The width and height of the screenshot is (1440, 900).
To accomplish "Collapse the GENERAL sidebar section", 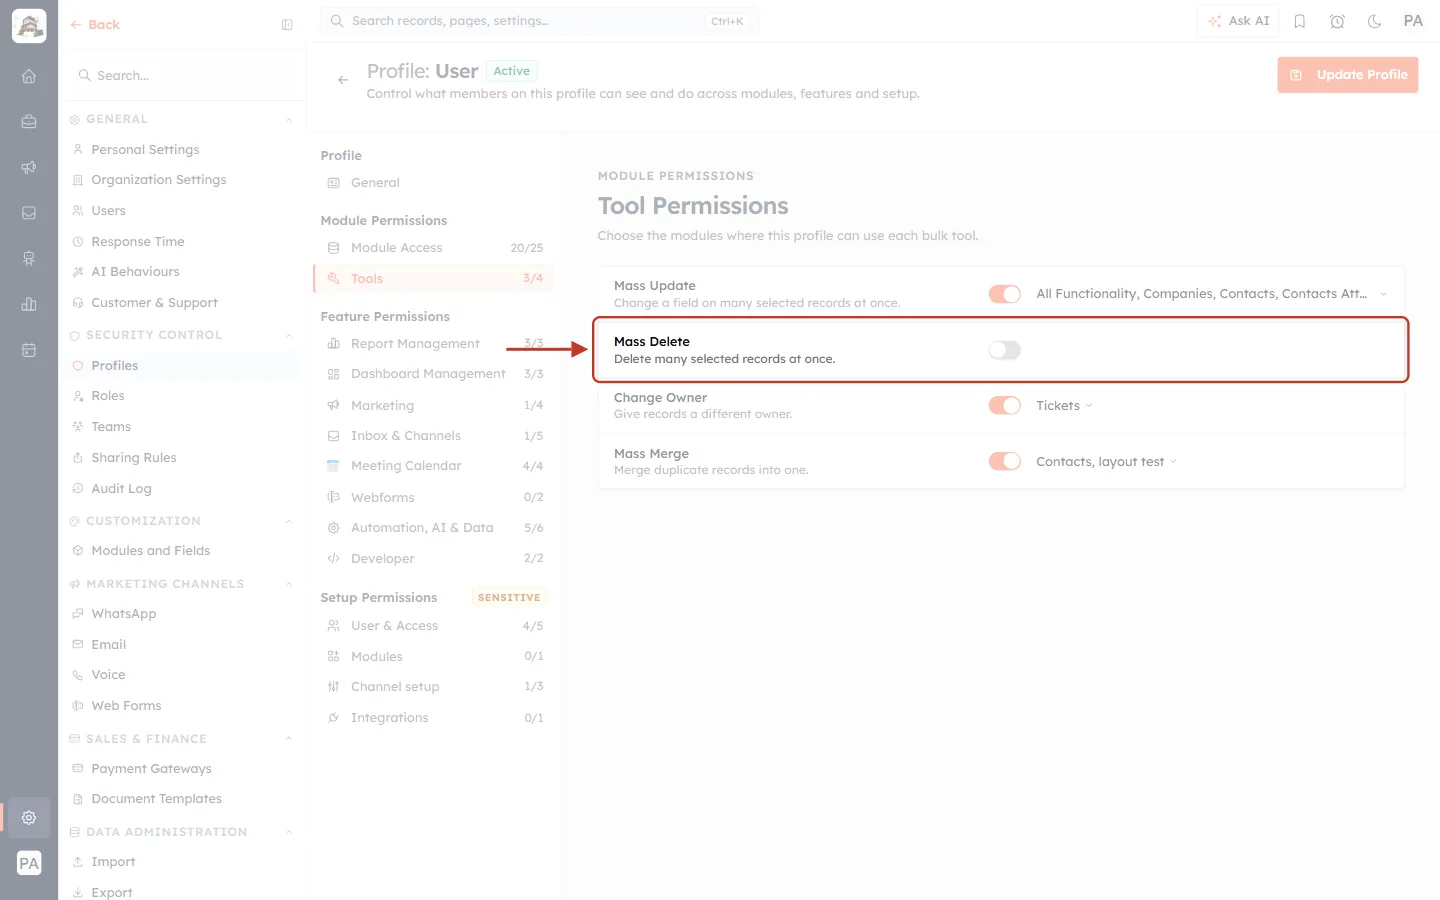I will 289,119.
